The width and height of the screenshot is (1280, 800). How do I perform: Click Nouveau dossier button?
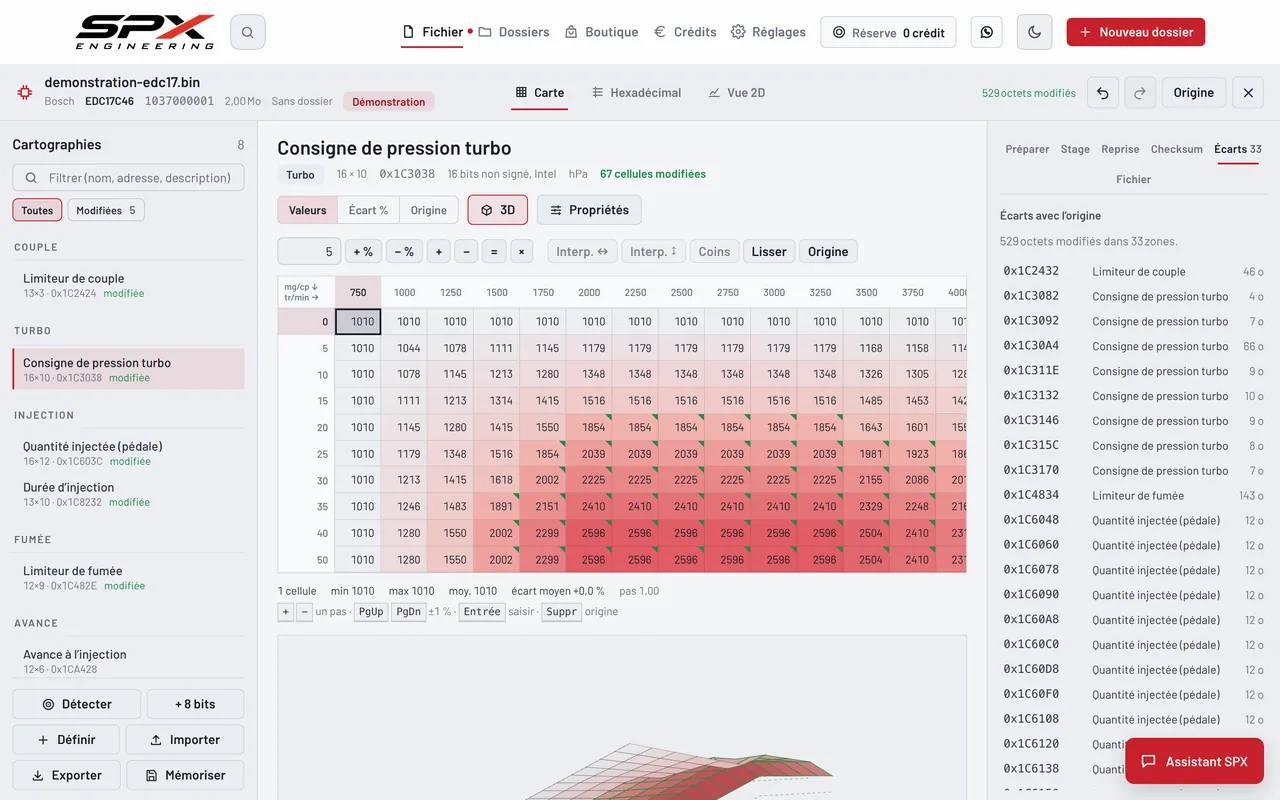[x=1136, y=32]
